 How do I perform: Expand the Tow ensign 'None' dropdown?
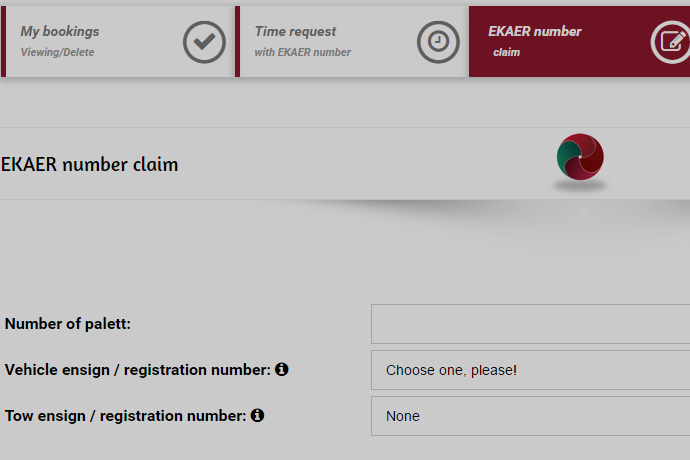(530, 416)
